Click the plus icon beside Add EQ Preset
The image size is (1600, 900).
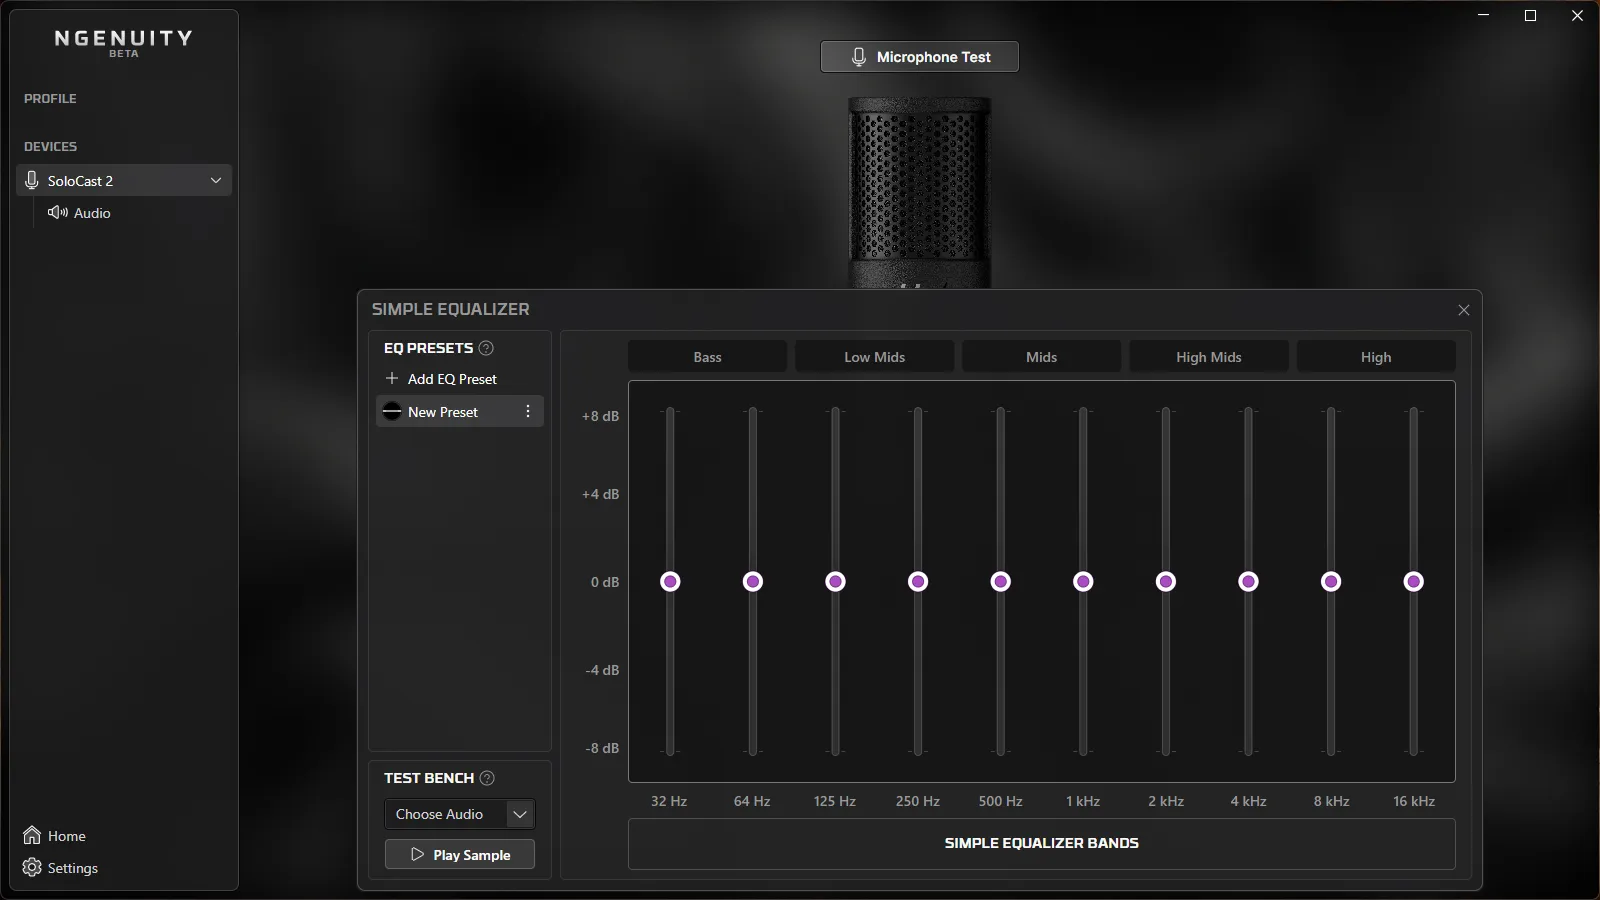click(392, 379)
